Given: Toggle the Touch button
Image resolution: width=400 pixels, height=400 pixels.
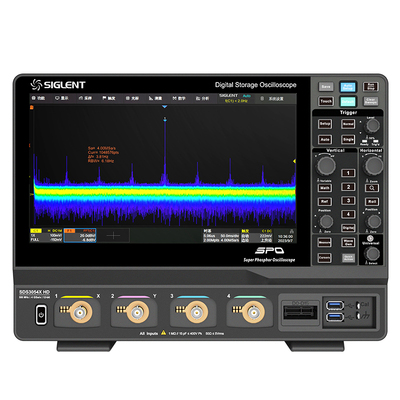Looking at the screenshot, I should coord(326,101).
